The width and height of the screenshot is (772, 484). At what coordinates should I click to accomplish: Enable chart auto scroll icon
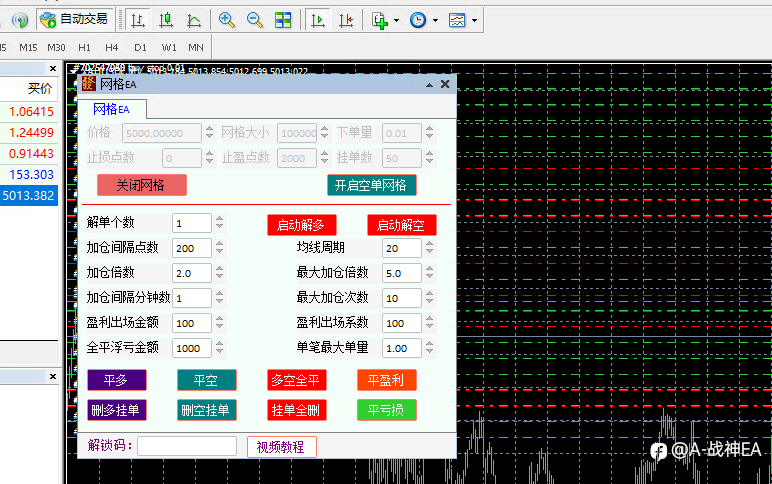tap(317, 19)
